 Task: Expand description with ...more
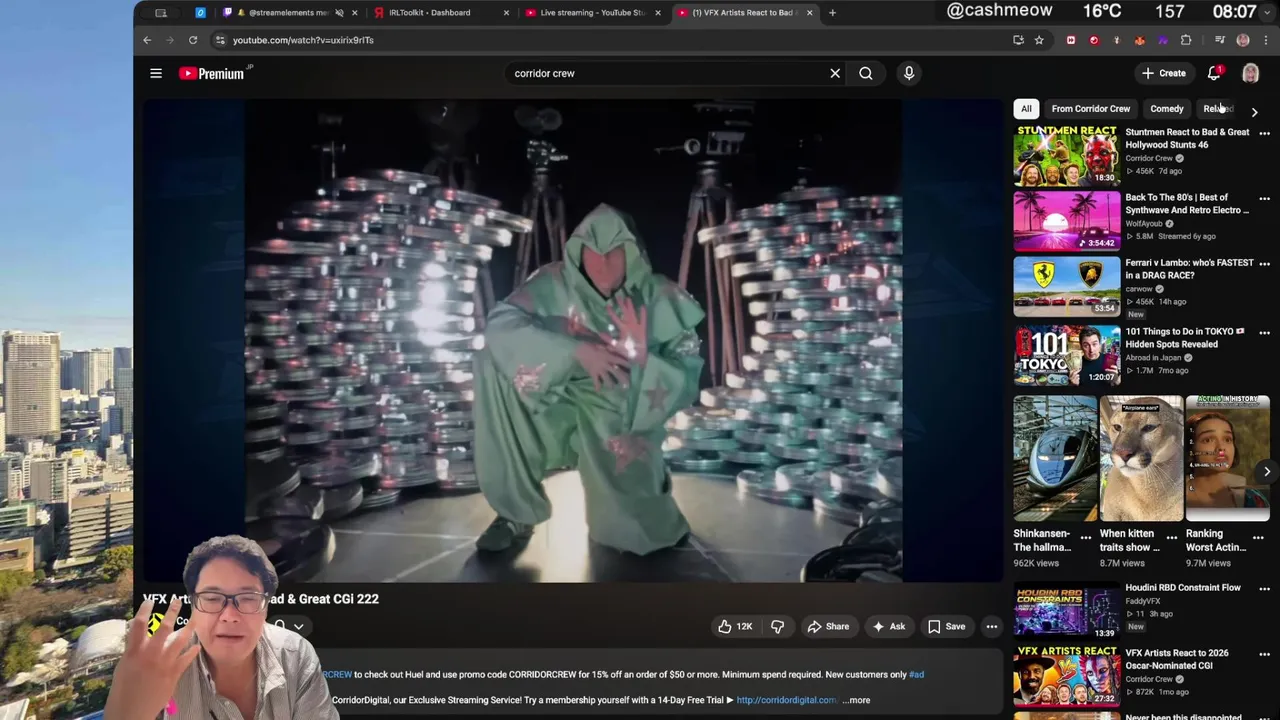pos(857,700)
